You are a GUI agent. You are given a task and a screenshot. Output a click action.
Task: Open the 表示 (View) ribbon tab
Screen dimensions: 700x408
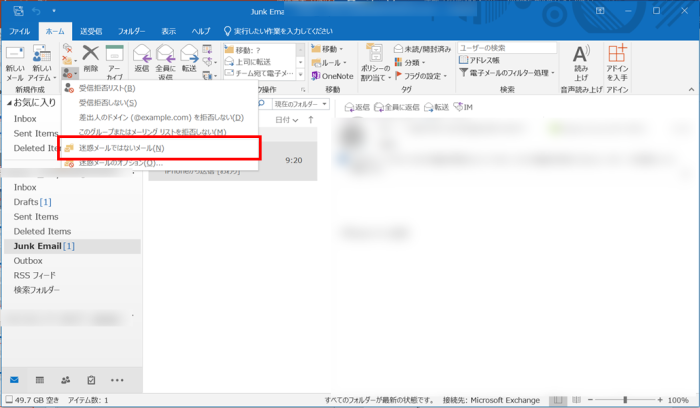tap(169, 32)
